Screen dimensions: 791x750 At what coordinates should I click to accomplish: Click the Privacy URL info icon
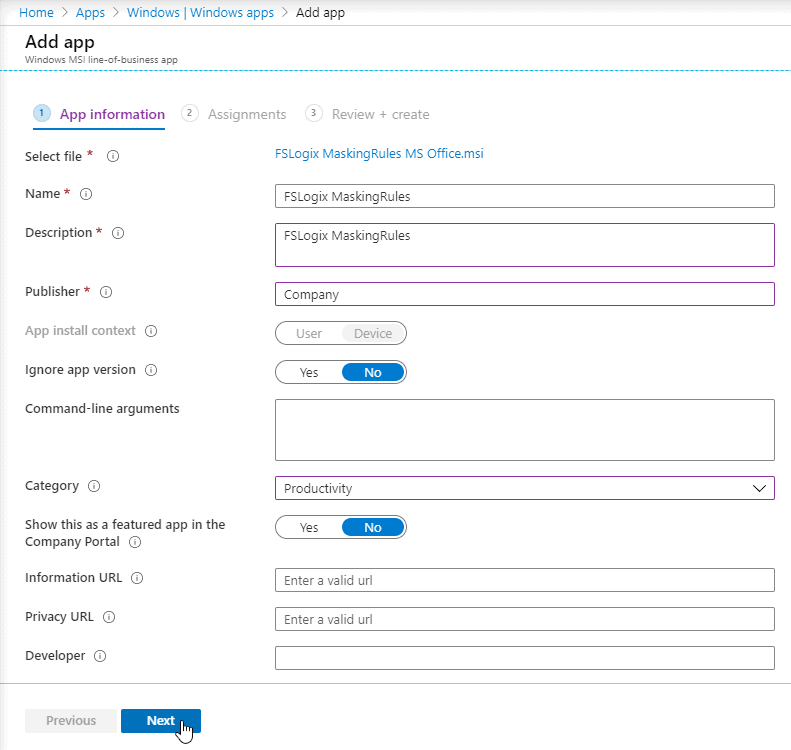pos(109,617)
